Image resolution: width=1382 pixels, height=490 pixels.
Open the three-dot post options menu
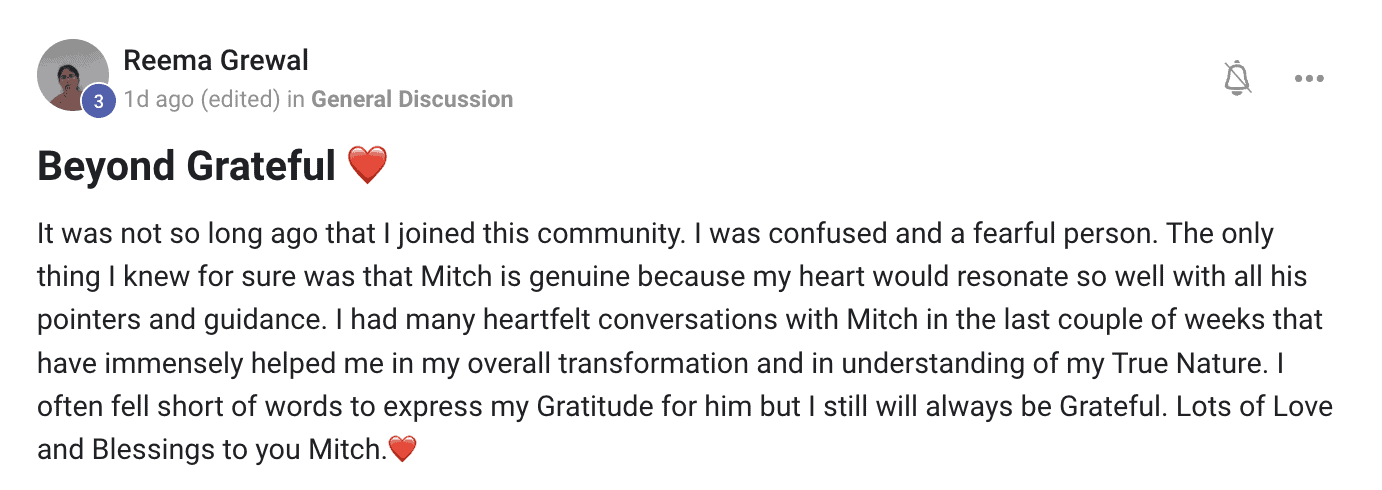coord(1309,79)
